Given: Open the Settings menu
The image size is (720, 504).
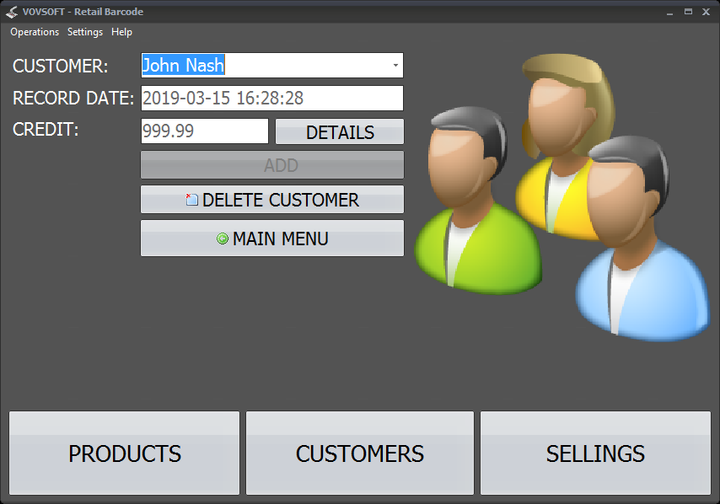Looking at the screenshot, I should (85, 32).
